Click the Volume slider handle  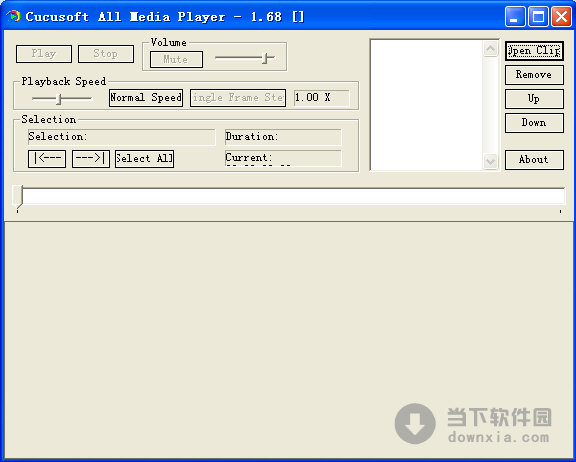click(266, 58)
